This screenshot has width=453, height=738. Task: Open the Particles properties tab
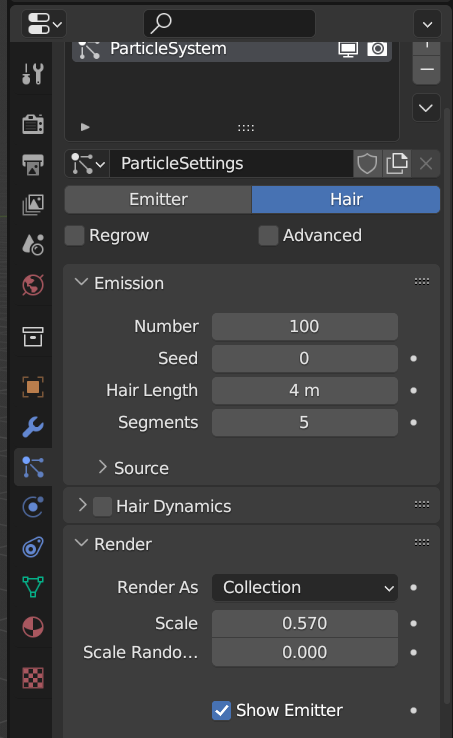[33, 467]
